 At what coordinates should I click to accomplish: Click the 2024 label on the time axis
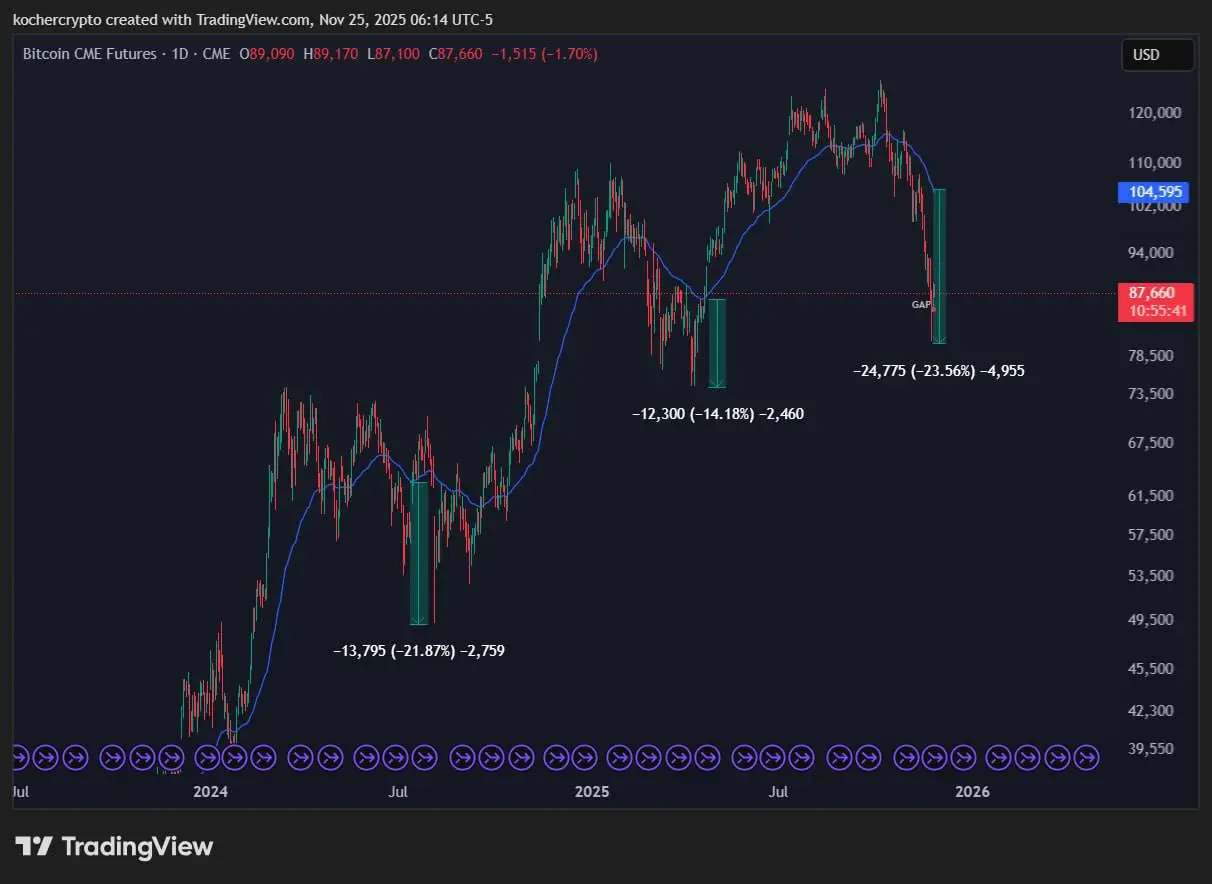[x=210, y=792]
